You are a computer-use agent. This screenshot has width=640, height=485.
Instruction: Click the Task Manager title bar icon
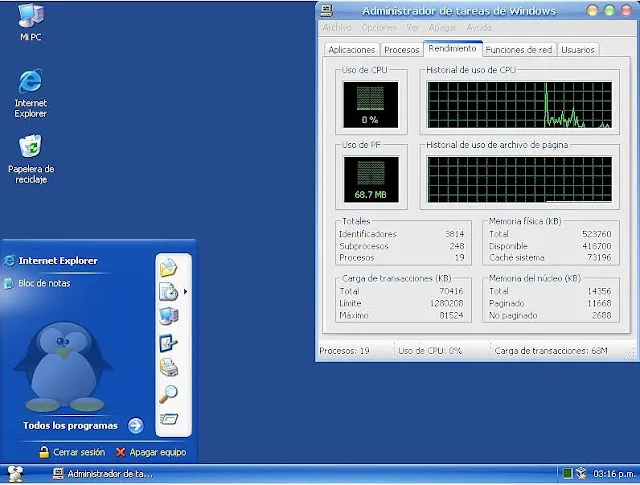[327, 11]
